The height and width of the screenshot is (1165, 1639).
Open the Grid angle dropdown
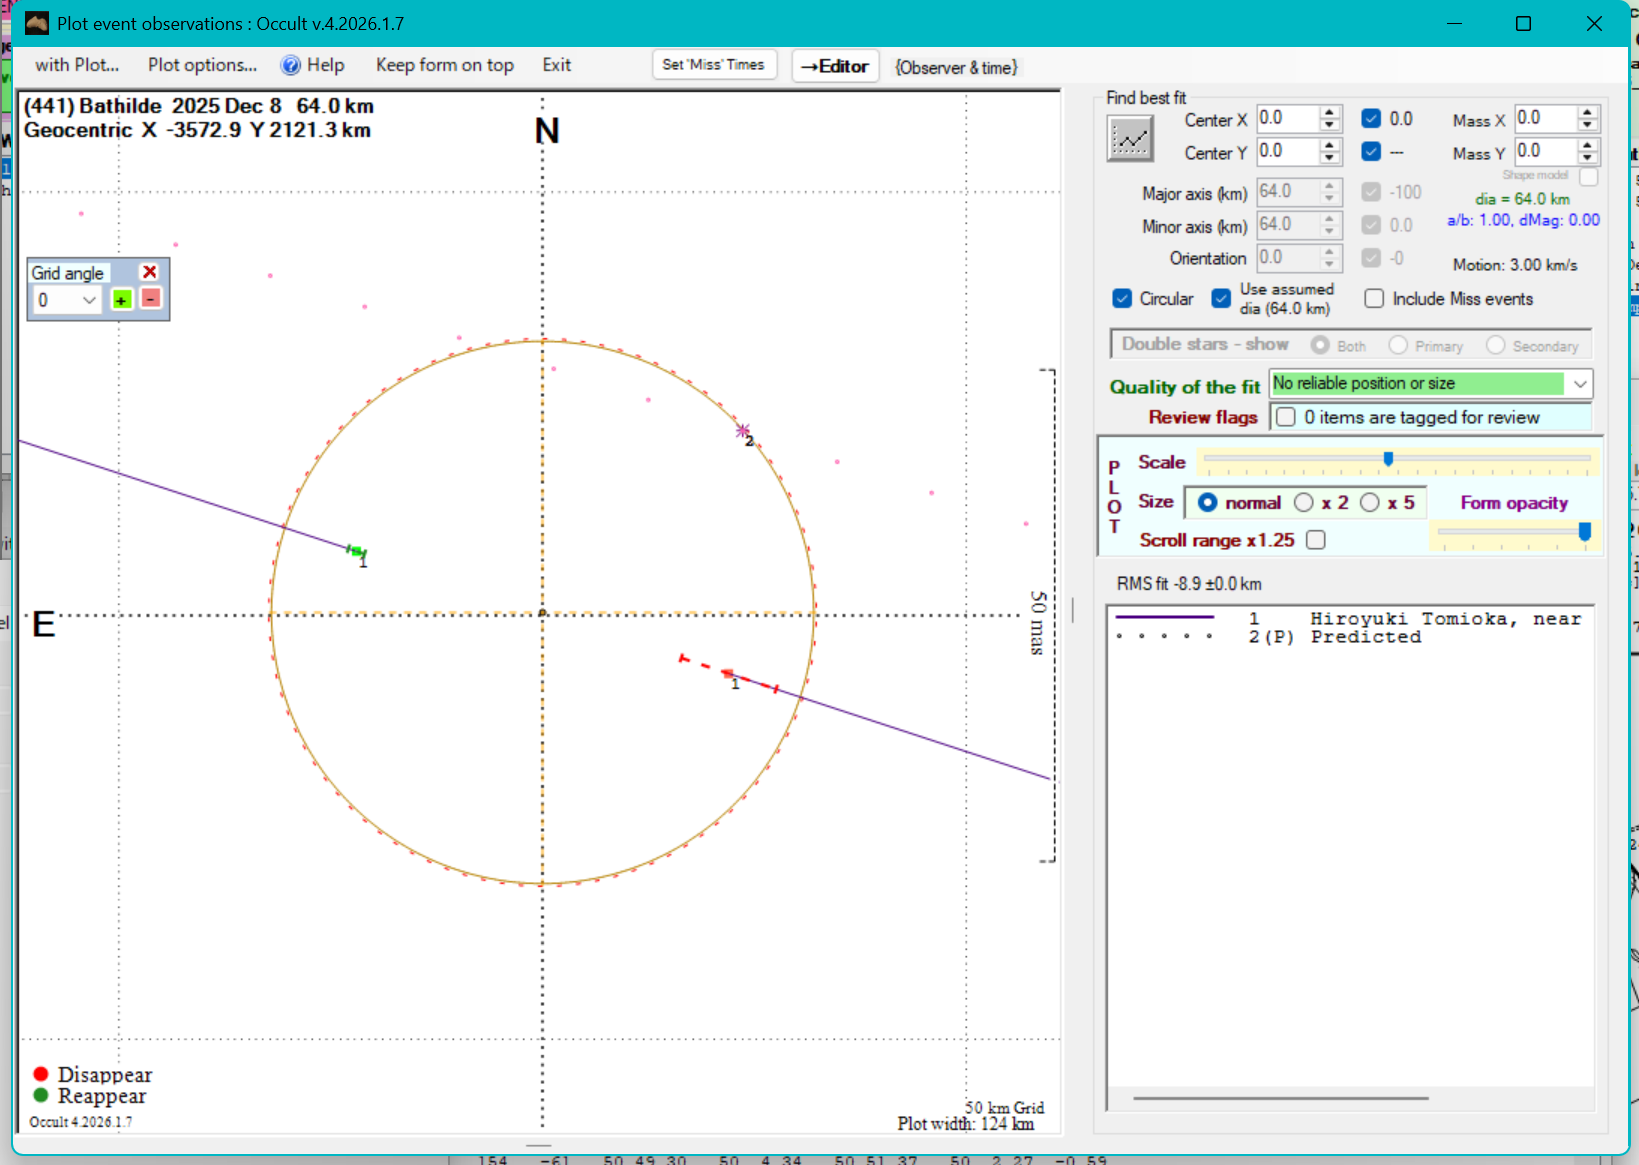pyautogui.click(x=89, y=300)
